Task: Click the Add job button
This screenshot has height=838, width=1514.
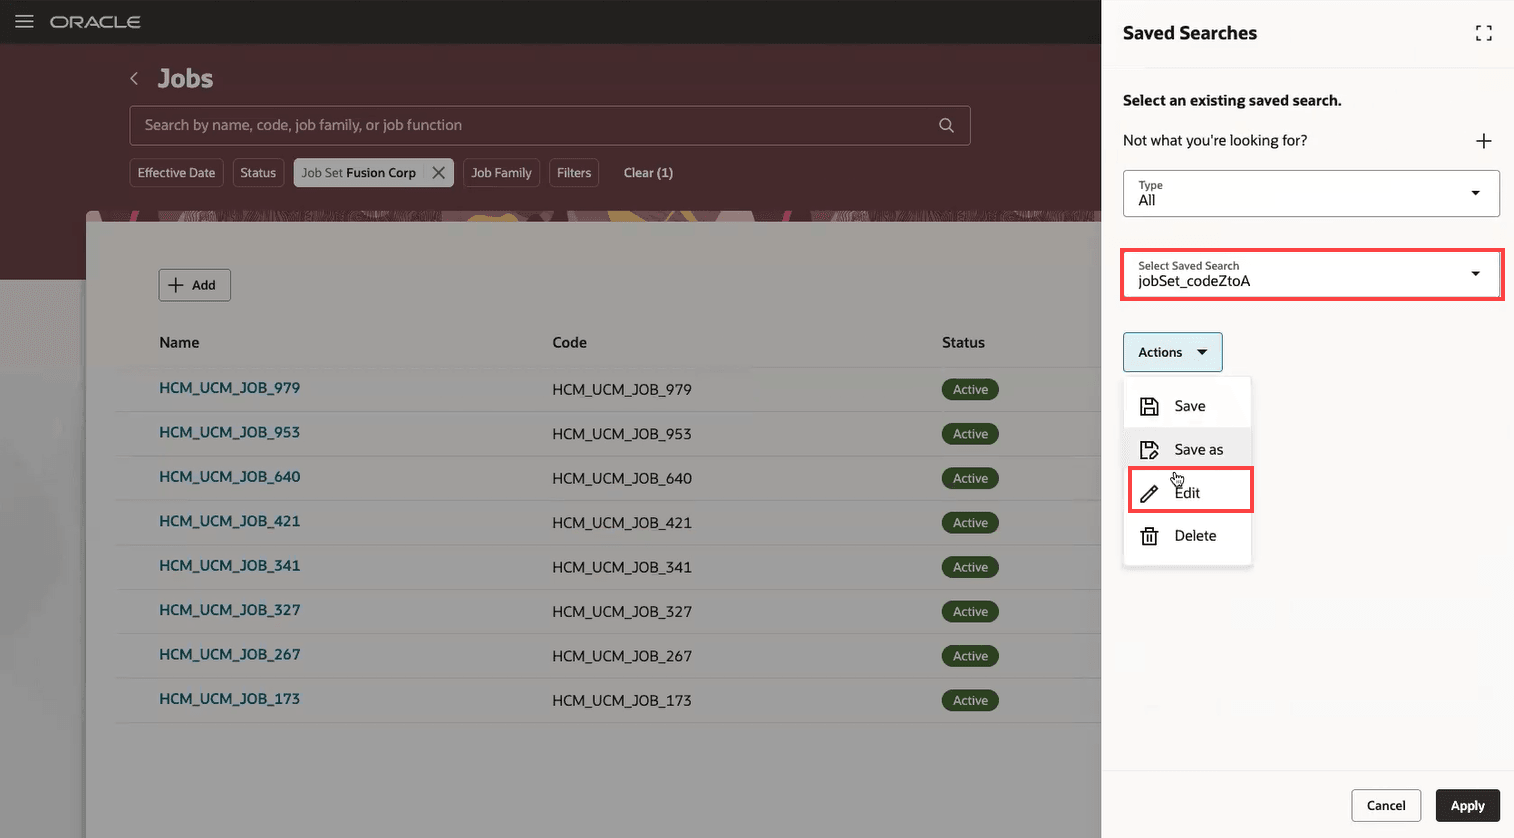Action: pyautogui.click(x=194, y=285)
